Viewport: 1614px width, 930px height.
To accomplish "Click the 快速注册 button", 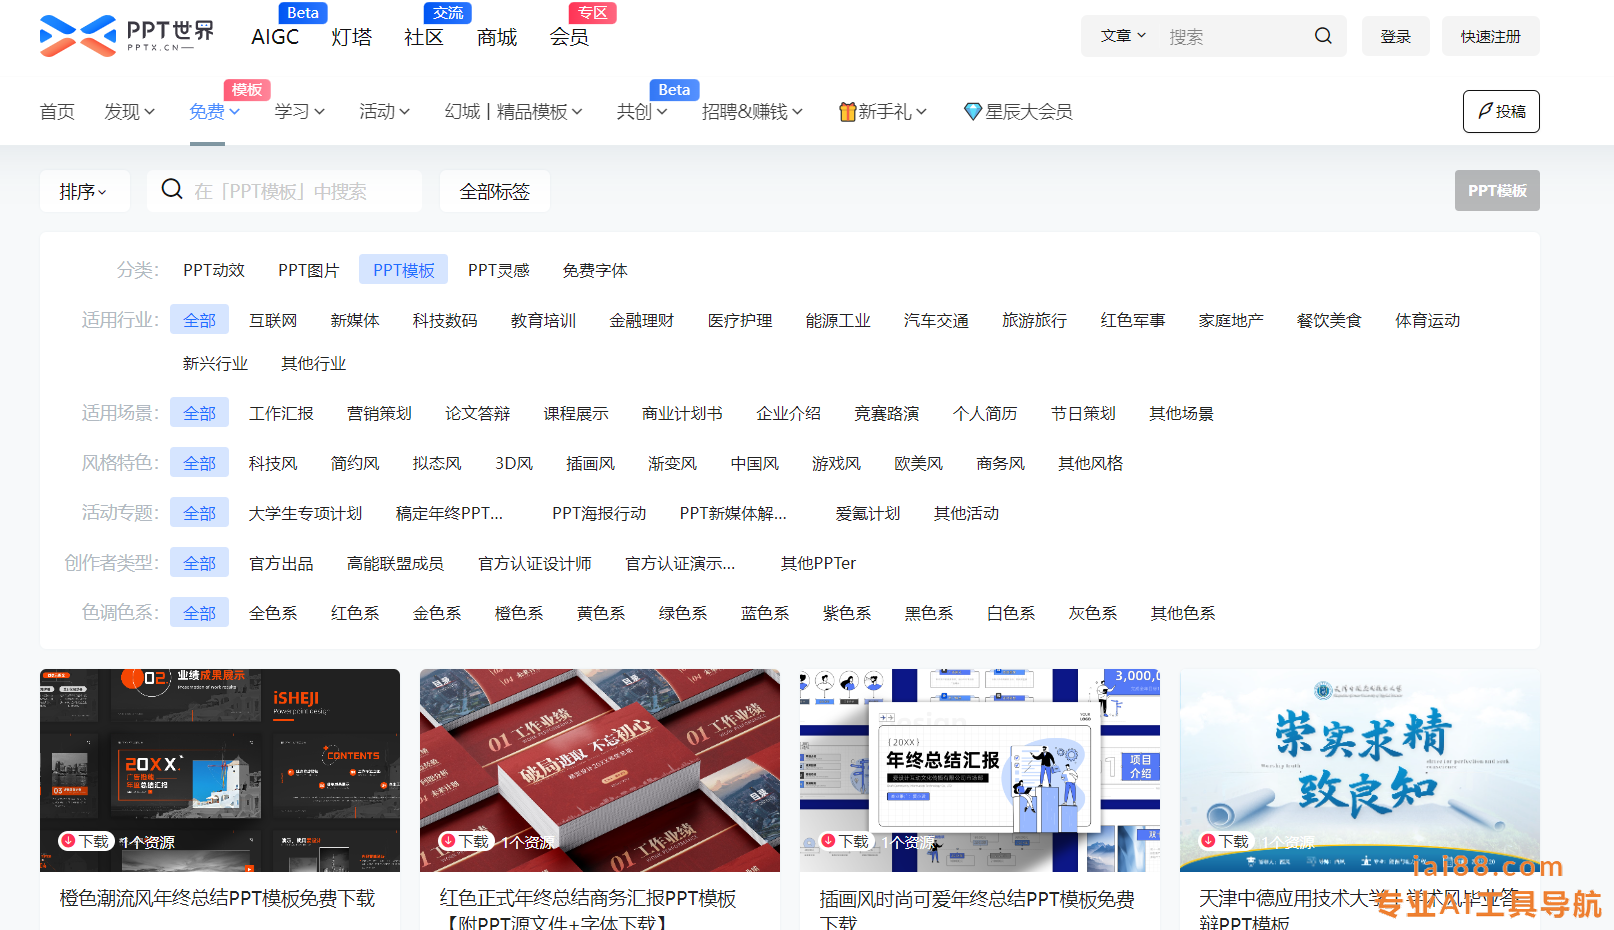I will [1490, 36].
